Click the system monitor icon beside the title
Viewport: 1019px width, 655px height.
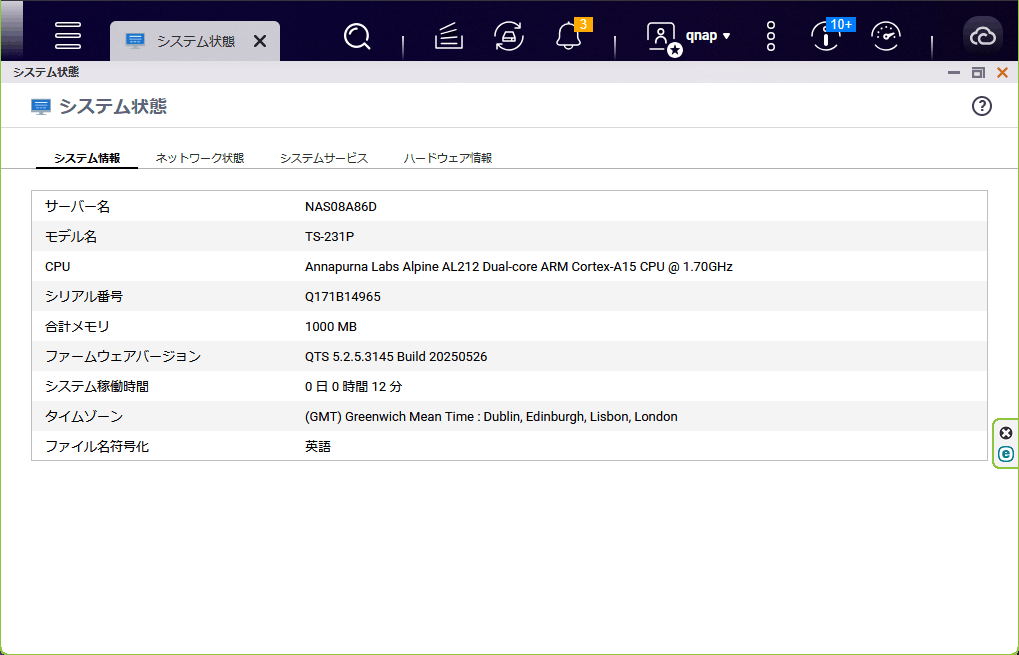[41, 107]
